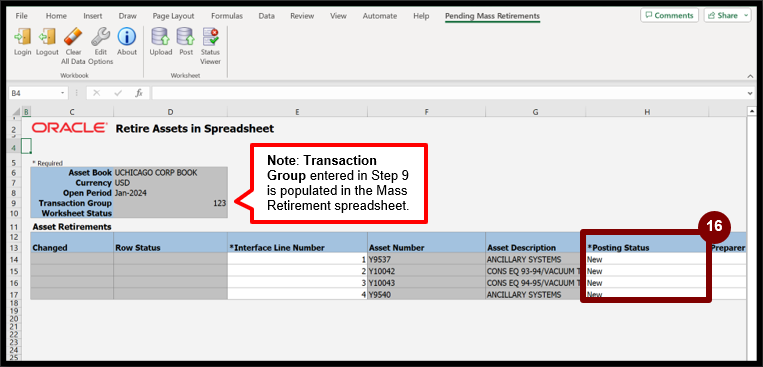The height and width of the screenshot is (367, 763).
Task: Select column G header
Action: 535,112
